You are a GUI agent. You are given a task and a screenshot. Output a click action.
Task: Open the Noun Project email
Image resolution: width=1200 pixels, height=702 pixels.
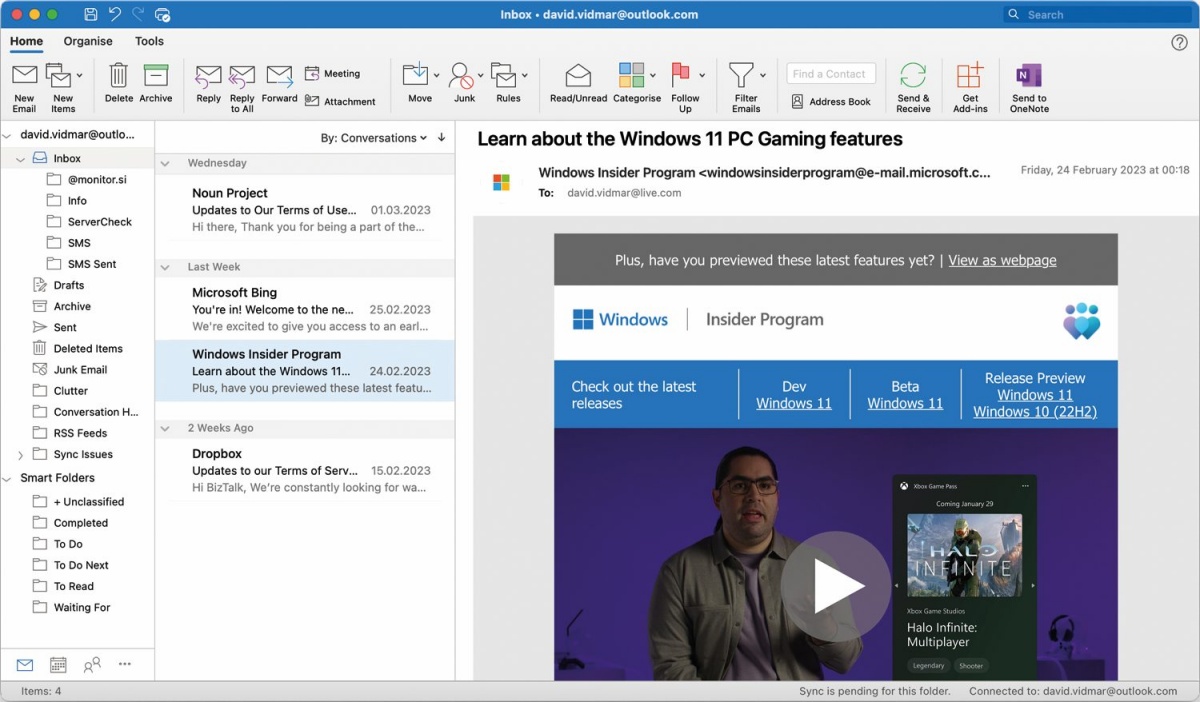pyautogui.click(x=305, y=210)
